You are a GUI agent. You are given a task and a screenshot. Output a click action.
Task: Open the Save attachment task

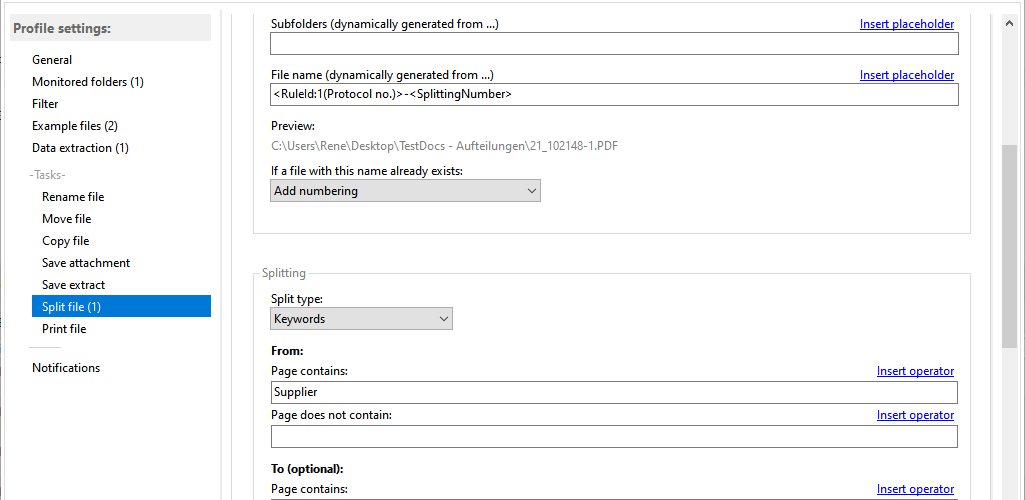[x=86, y=263]
